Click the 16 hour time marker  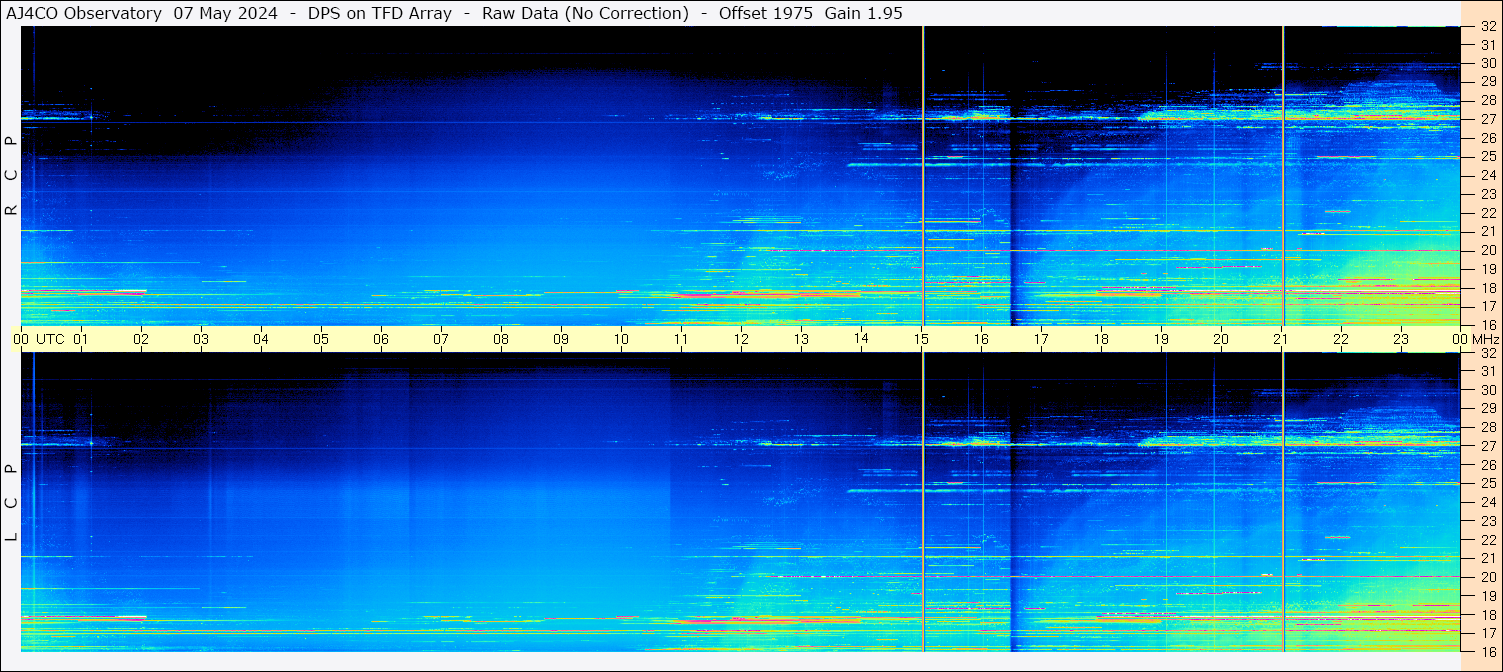click(x=981, y=339)
